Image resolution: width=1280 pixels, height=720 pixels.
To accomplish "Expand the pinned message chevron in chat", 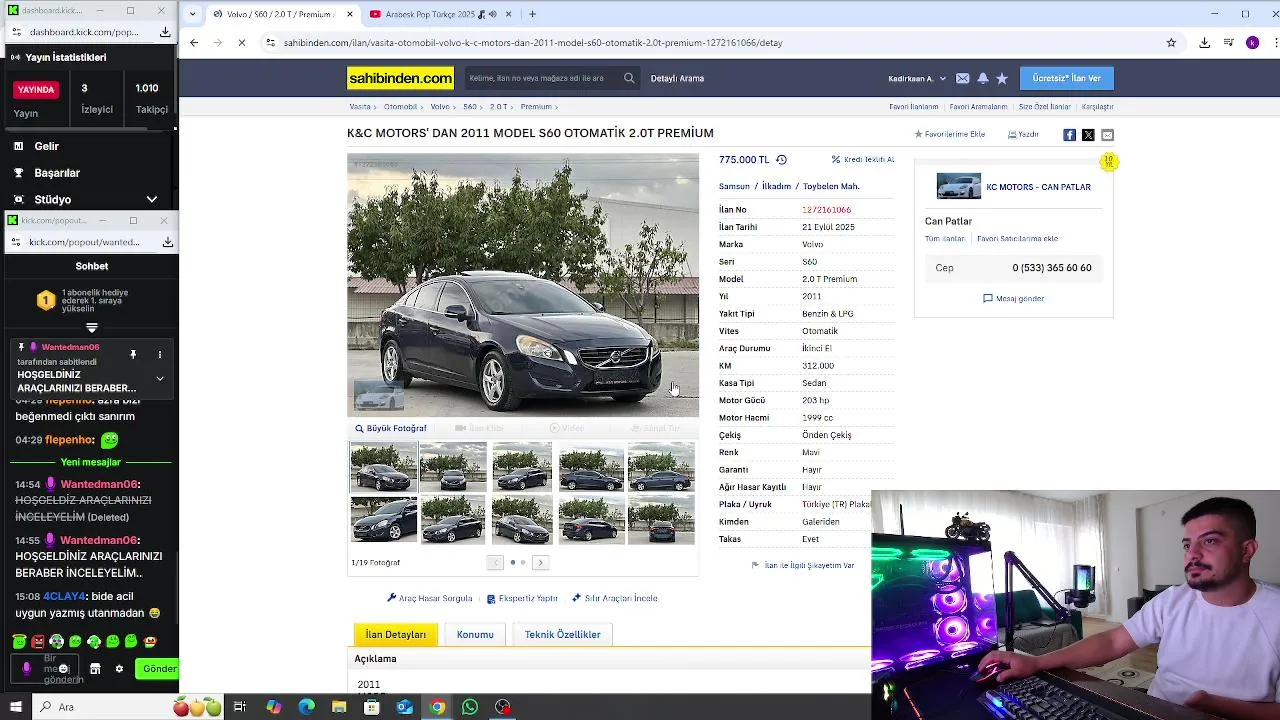I will coord(159,378).
